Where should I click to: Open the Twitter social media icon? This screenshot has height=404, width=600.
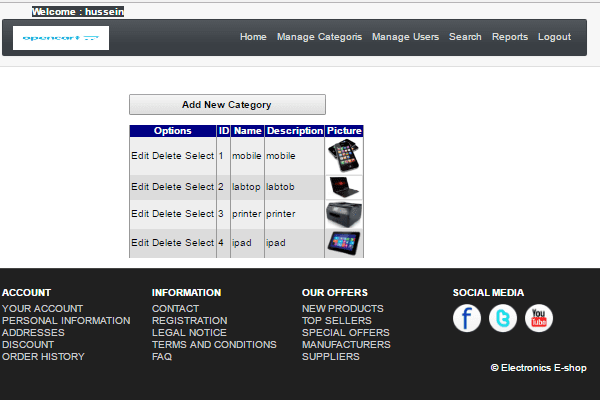pyautogui.click(x=503, y=318)
